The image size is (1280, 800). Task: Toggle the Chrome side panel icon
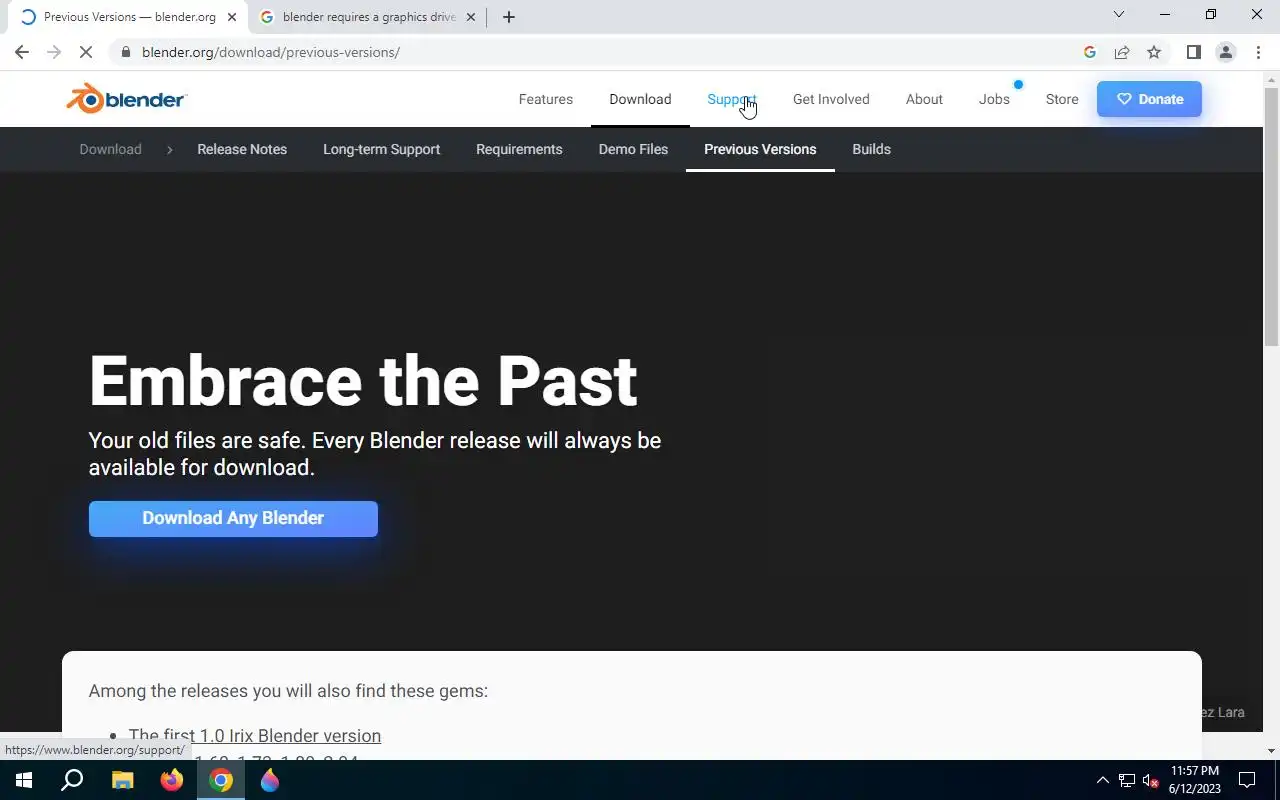(1193, 52)
